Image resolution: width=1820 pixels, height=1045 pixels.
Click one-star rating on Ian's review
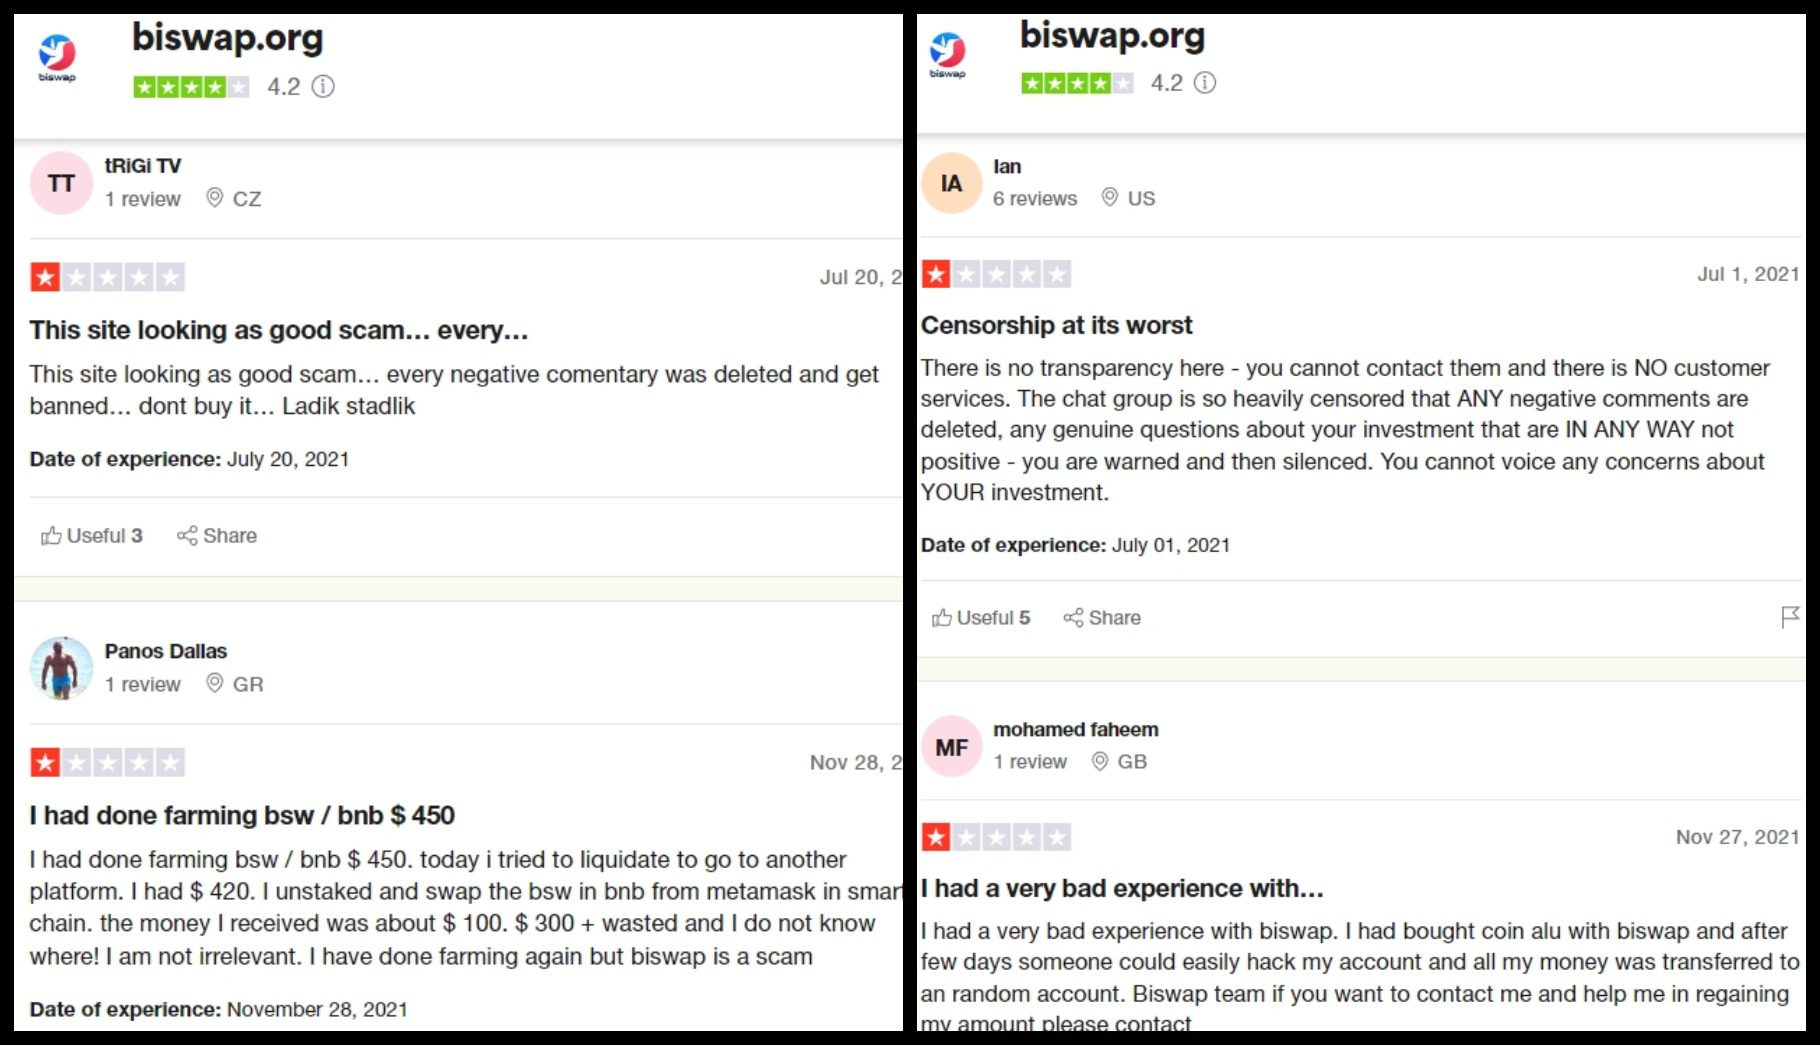tap(996, 274)
